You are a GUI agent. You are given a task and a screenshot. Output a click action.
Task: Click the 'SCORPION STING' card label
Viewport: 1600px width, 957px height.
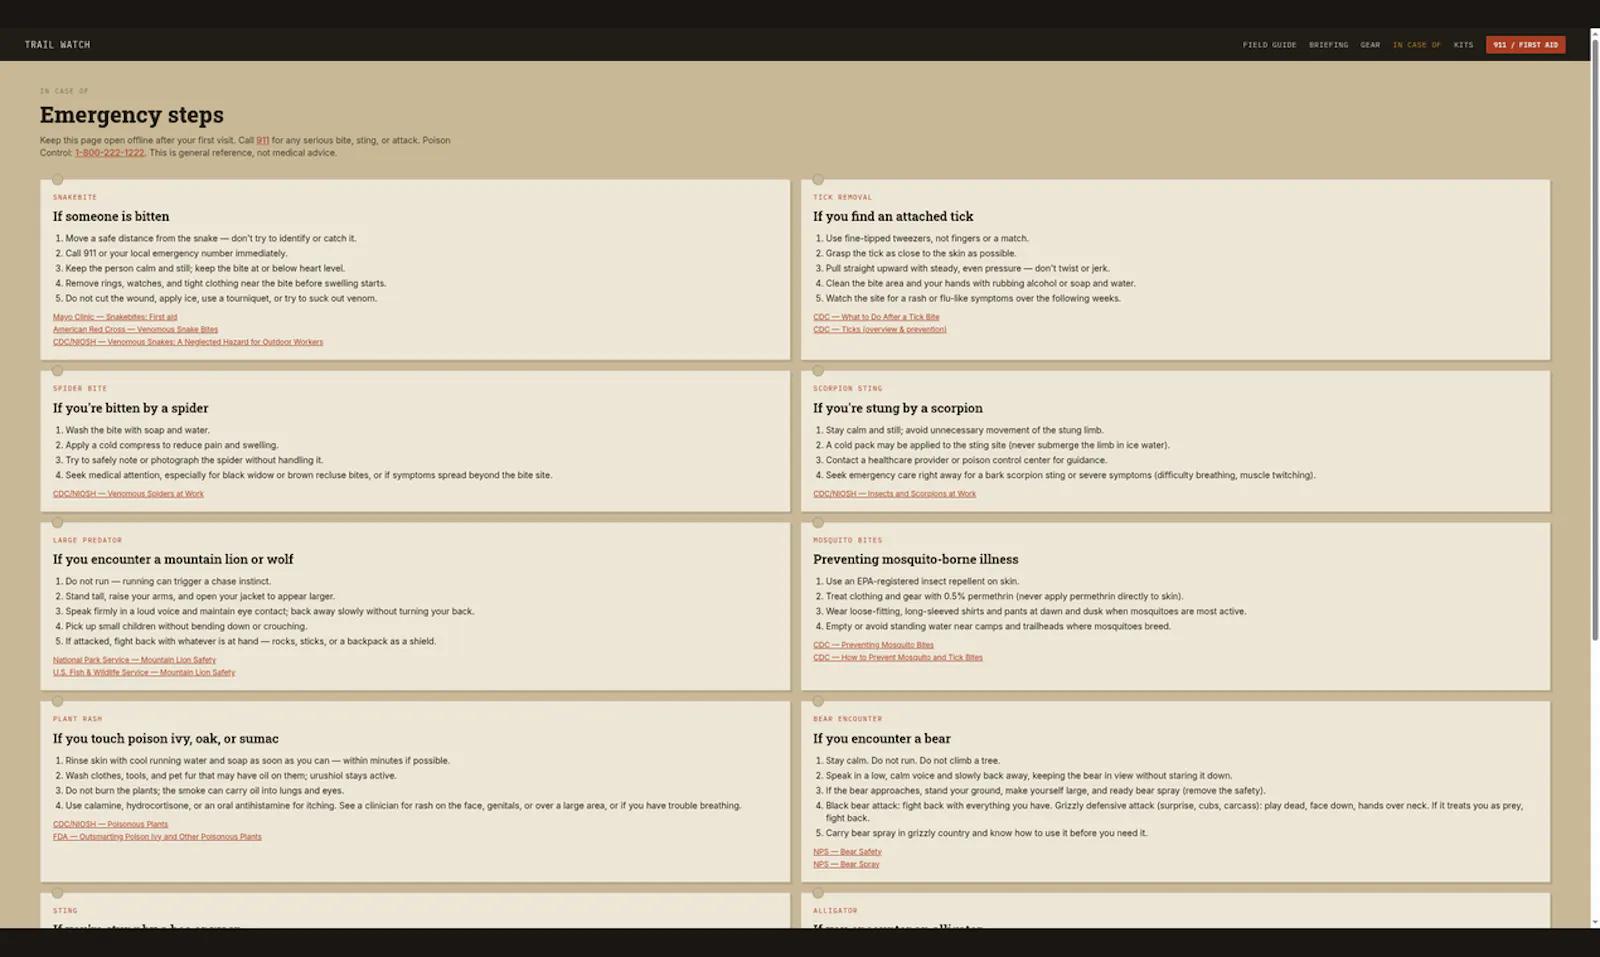[x=848, y=389]
